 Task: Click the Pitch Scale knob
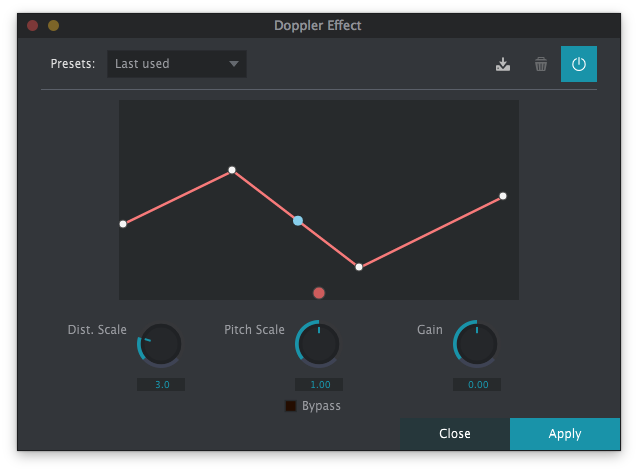click(319, 345)
